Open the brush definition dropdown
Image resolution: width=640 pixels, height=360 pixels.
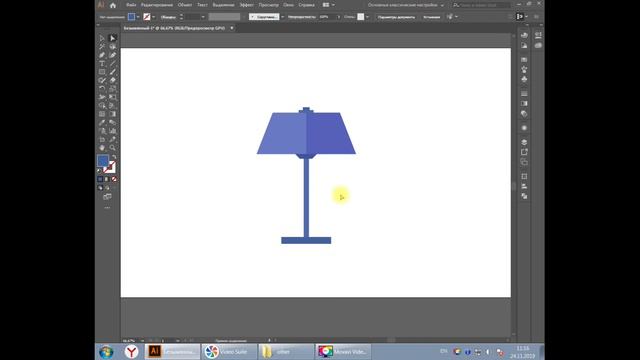[x=282, y=17]
